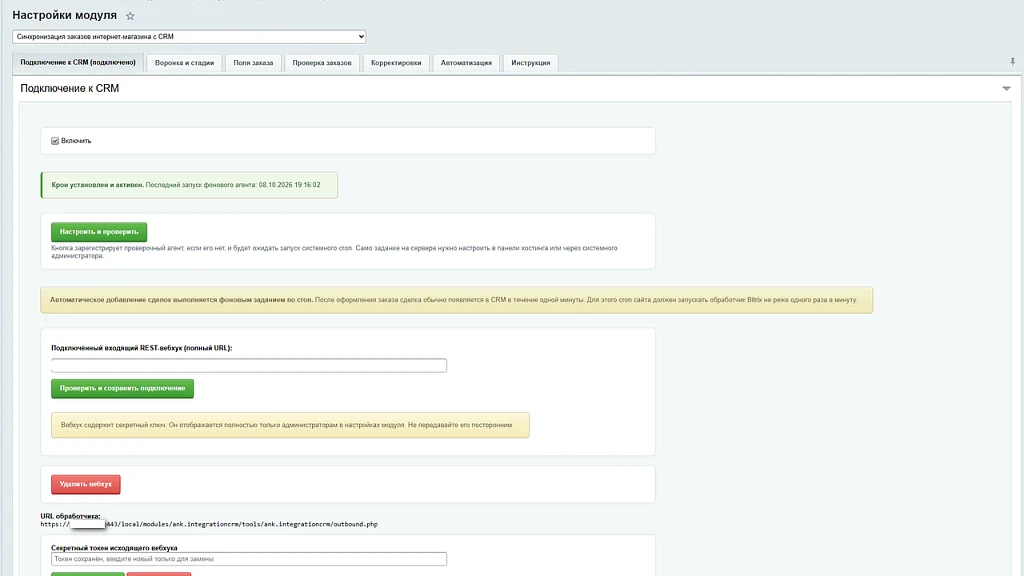The image size is (1024, 576).
Task: Focus the Секретный токен исходящего вебхука field
Action: [x=249, y=559]
